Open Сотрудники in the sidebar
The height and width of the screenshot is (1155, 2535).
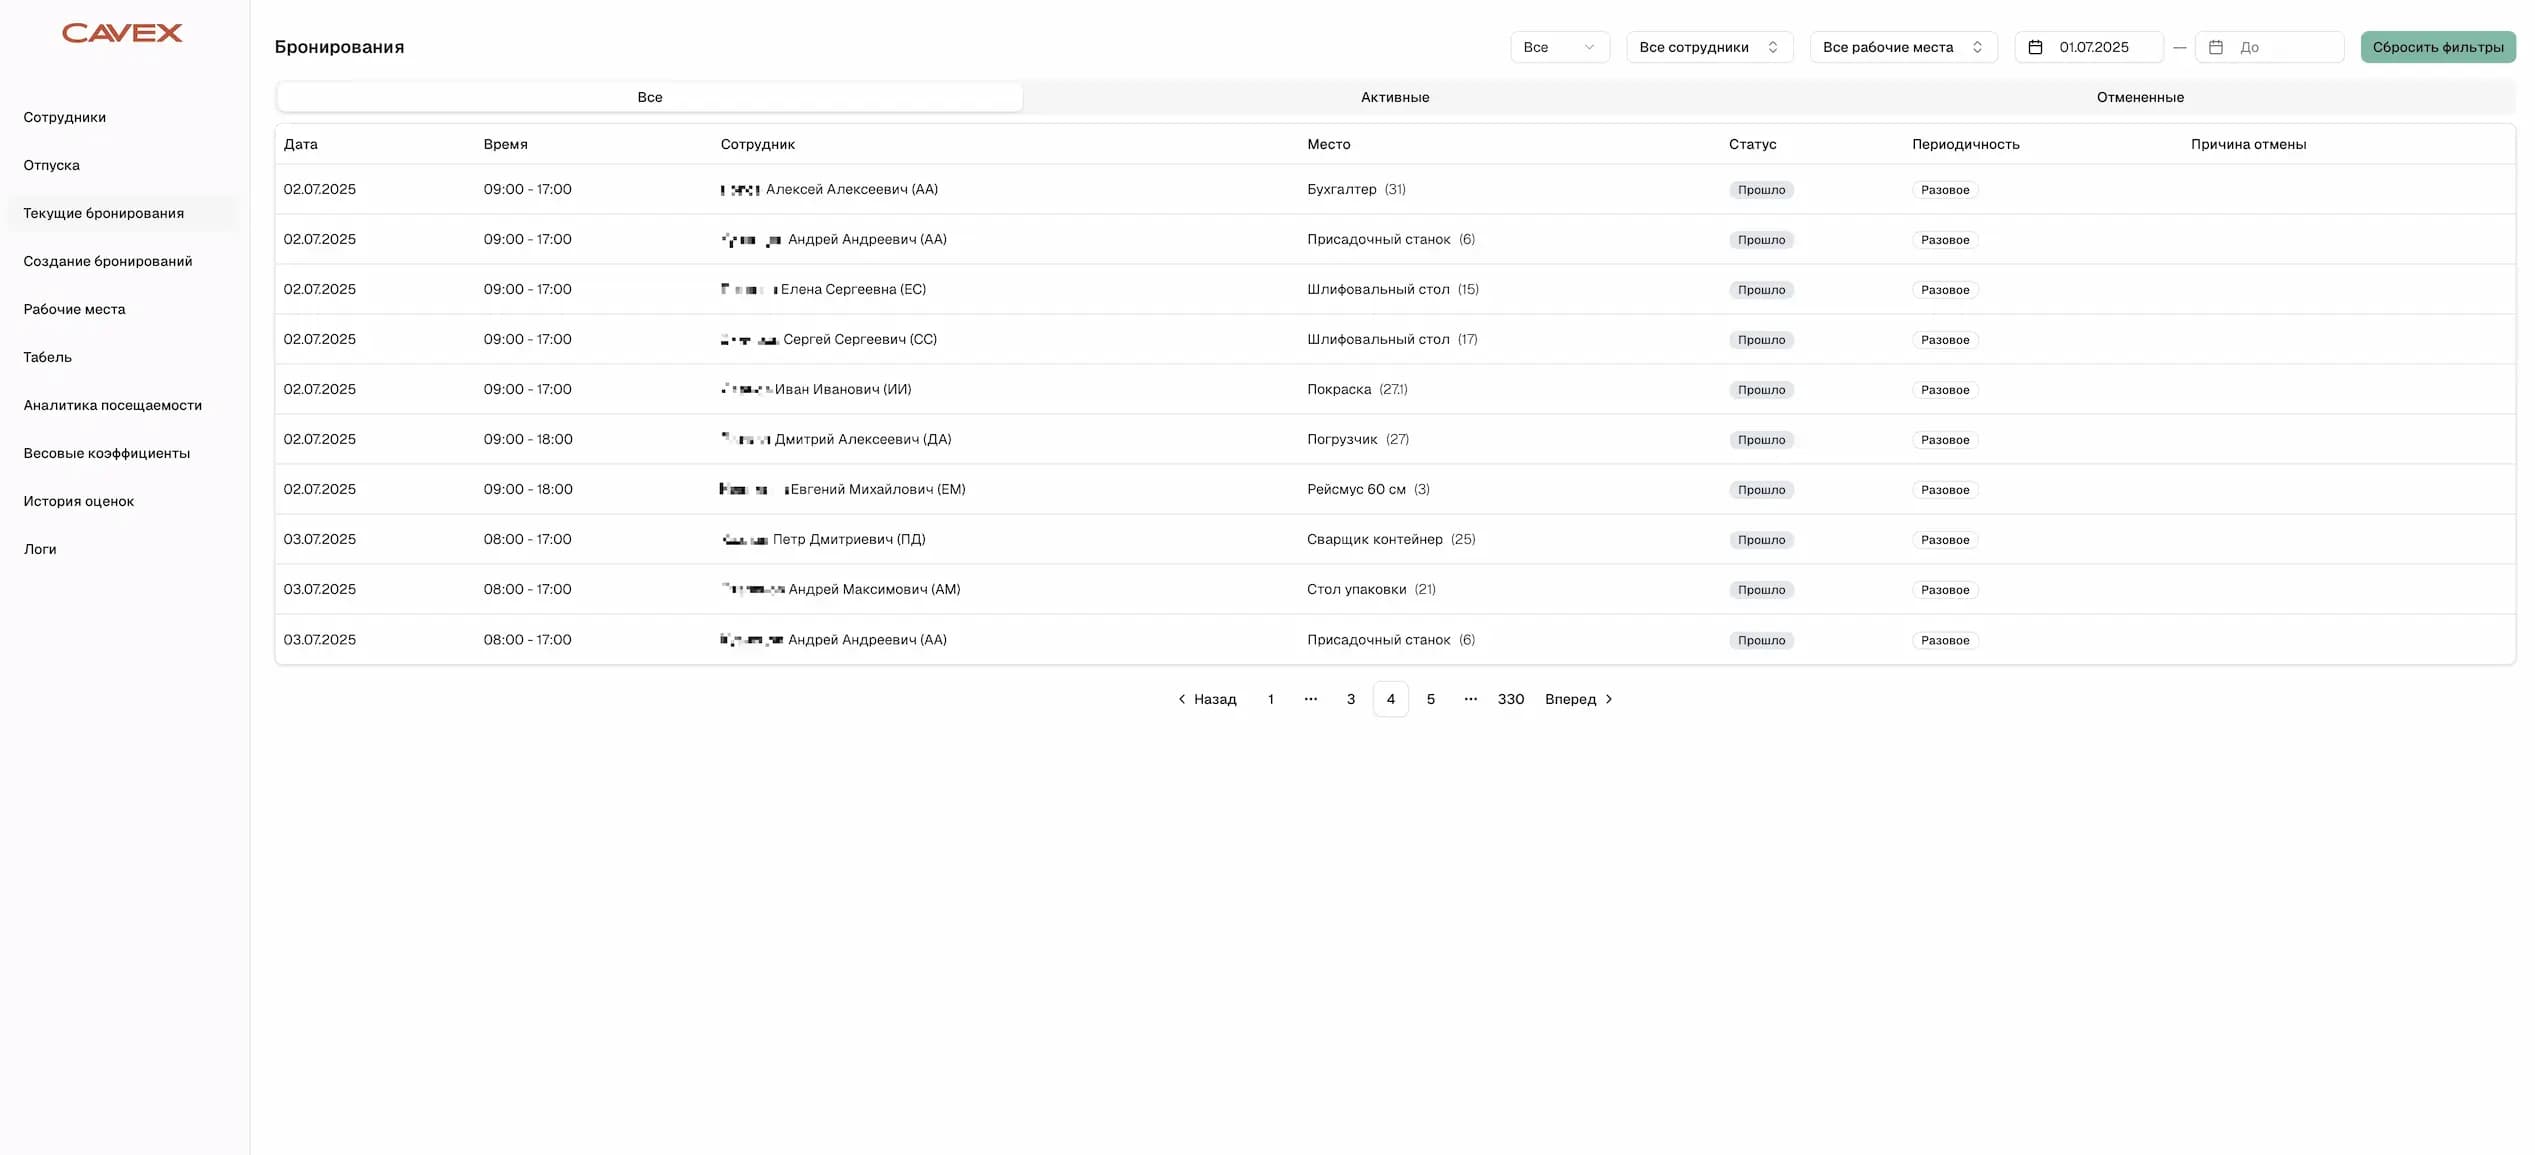pos(64,117)
